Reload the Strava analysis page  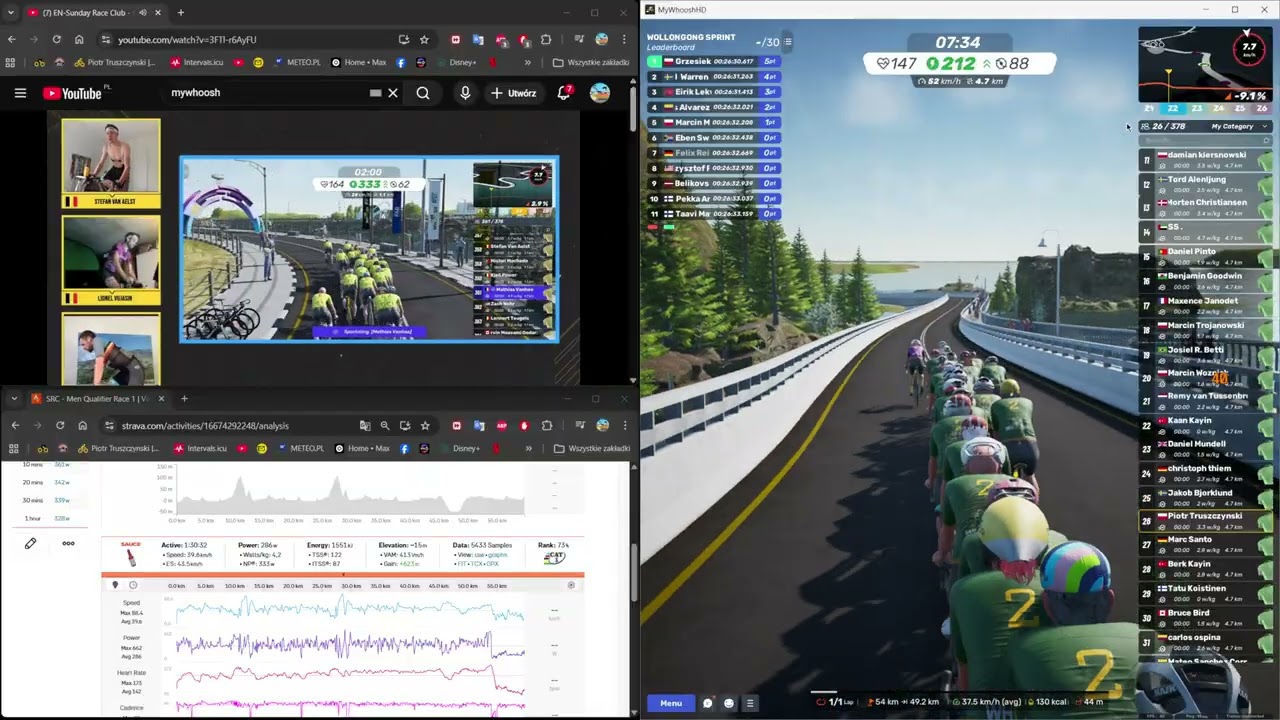click(60, 426)
